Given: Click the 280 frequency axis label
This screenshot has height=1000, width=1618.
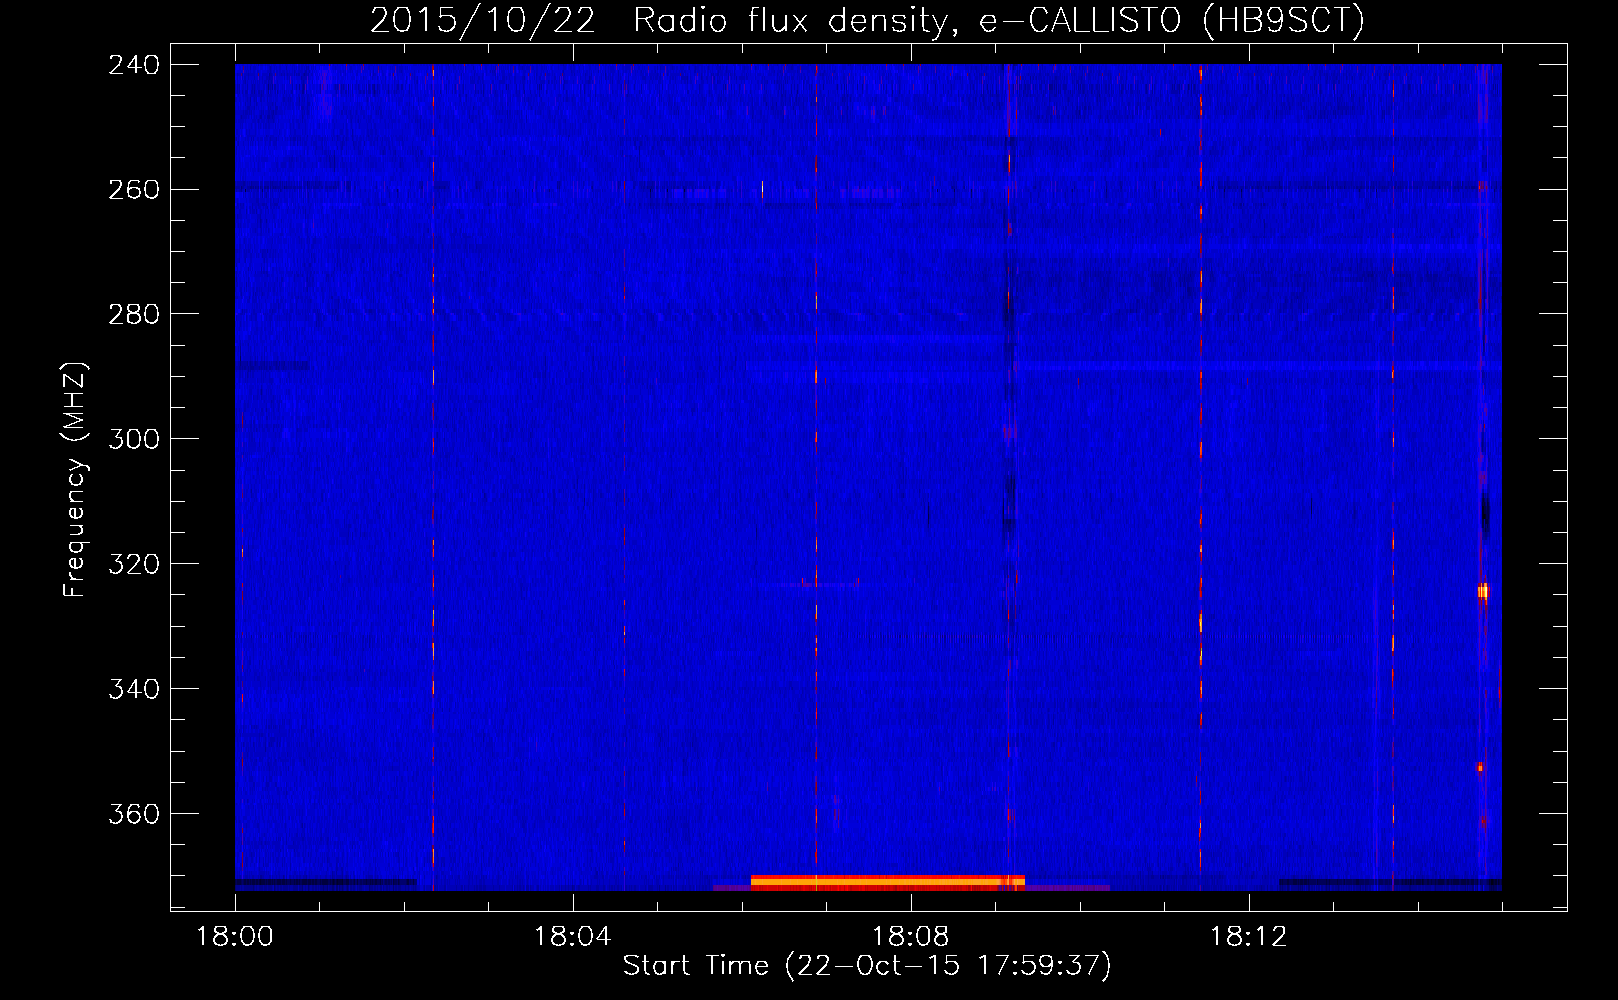Looking at the screenshot, I should [133, 315].
